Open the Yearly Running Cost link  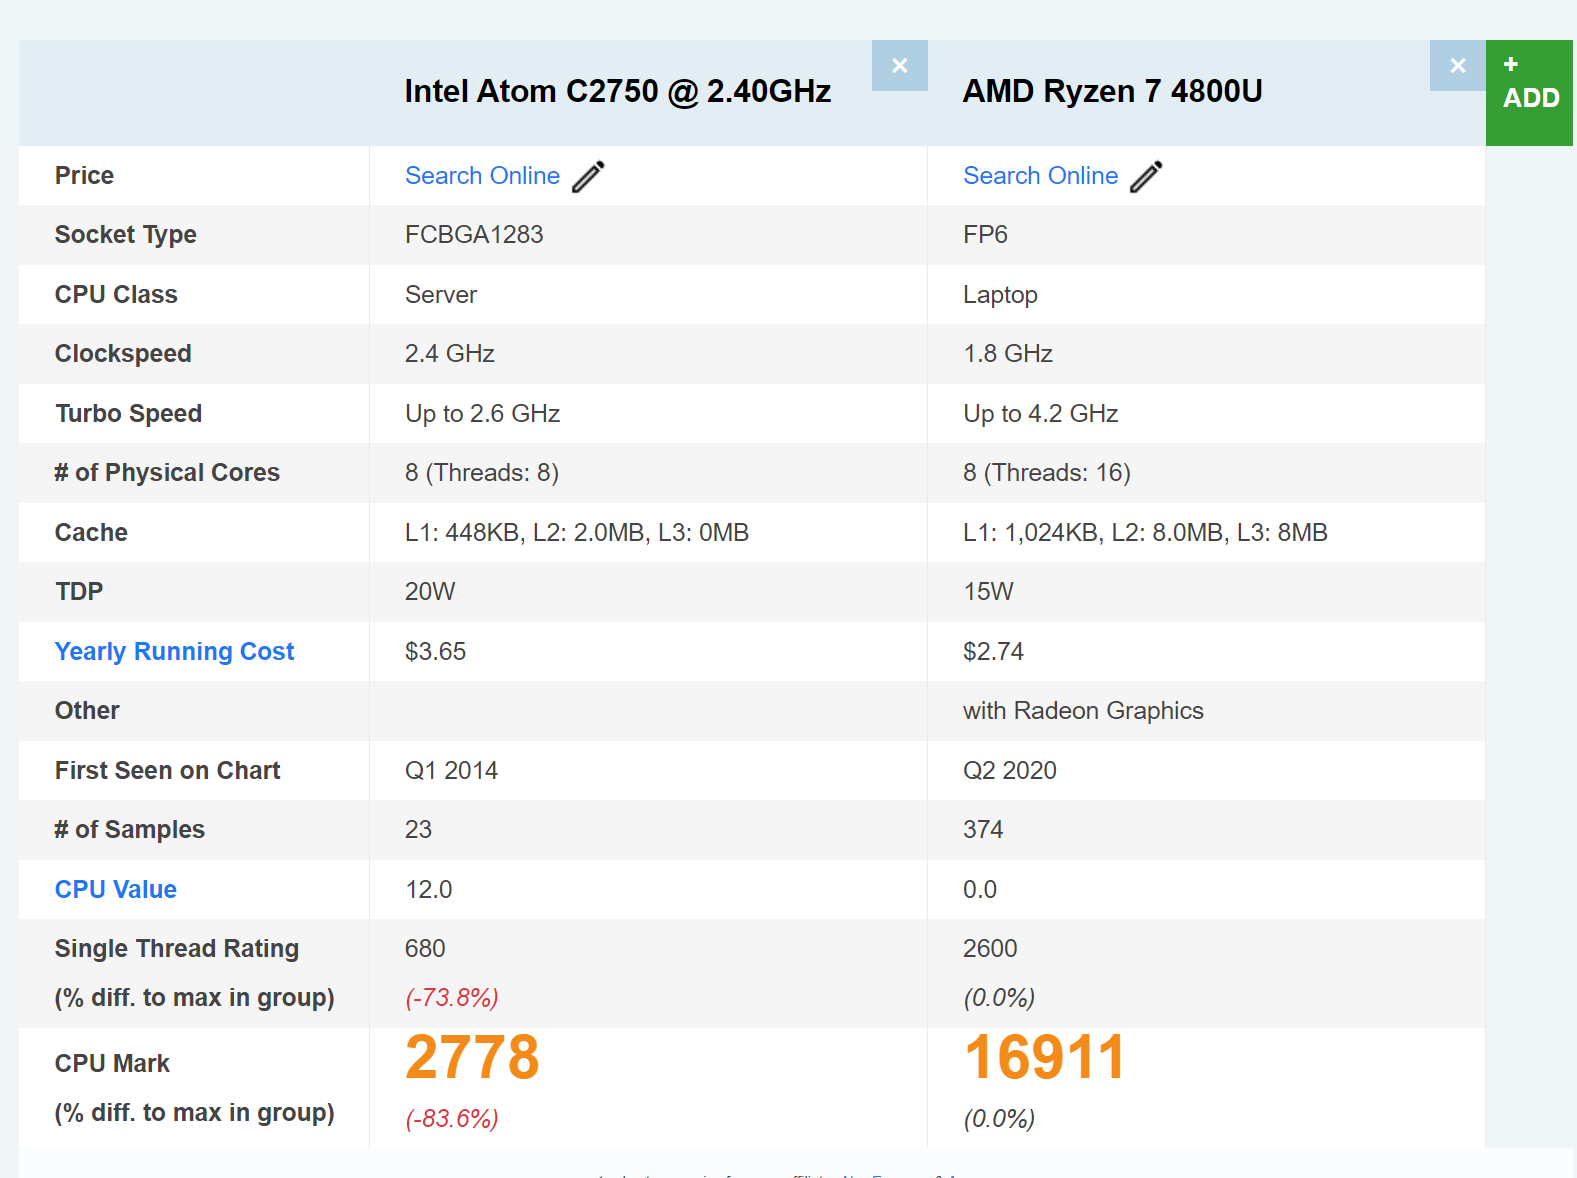[x=174, y=652]
